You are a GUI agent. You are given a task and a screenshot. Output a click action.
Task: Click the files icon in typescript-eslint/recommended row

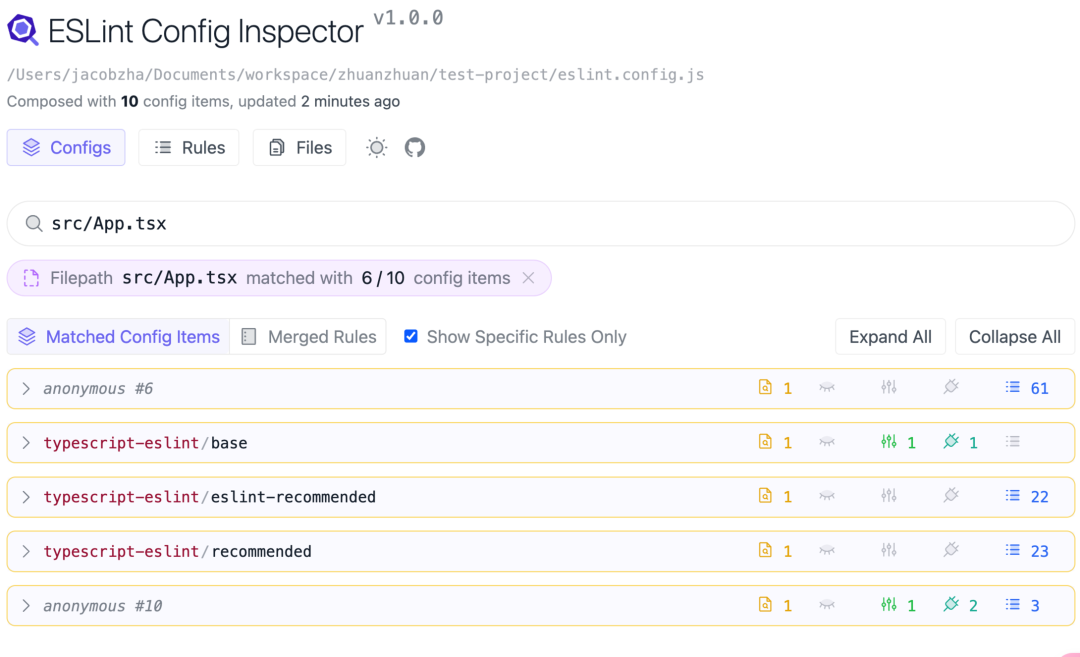point(765,550)
